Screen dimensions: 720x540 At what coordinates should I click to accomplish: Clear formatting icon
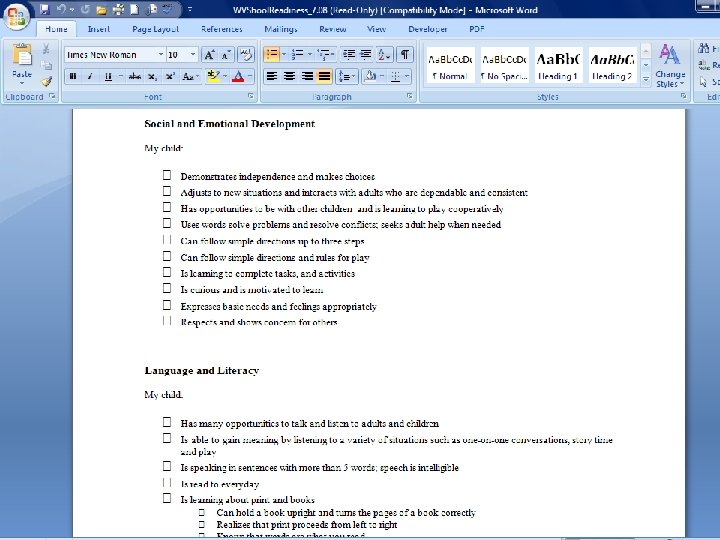[246, 55]
